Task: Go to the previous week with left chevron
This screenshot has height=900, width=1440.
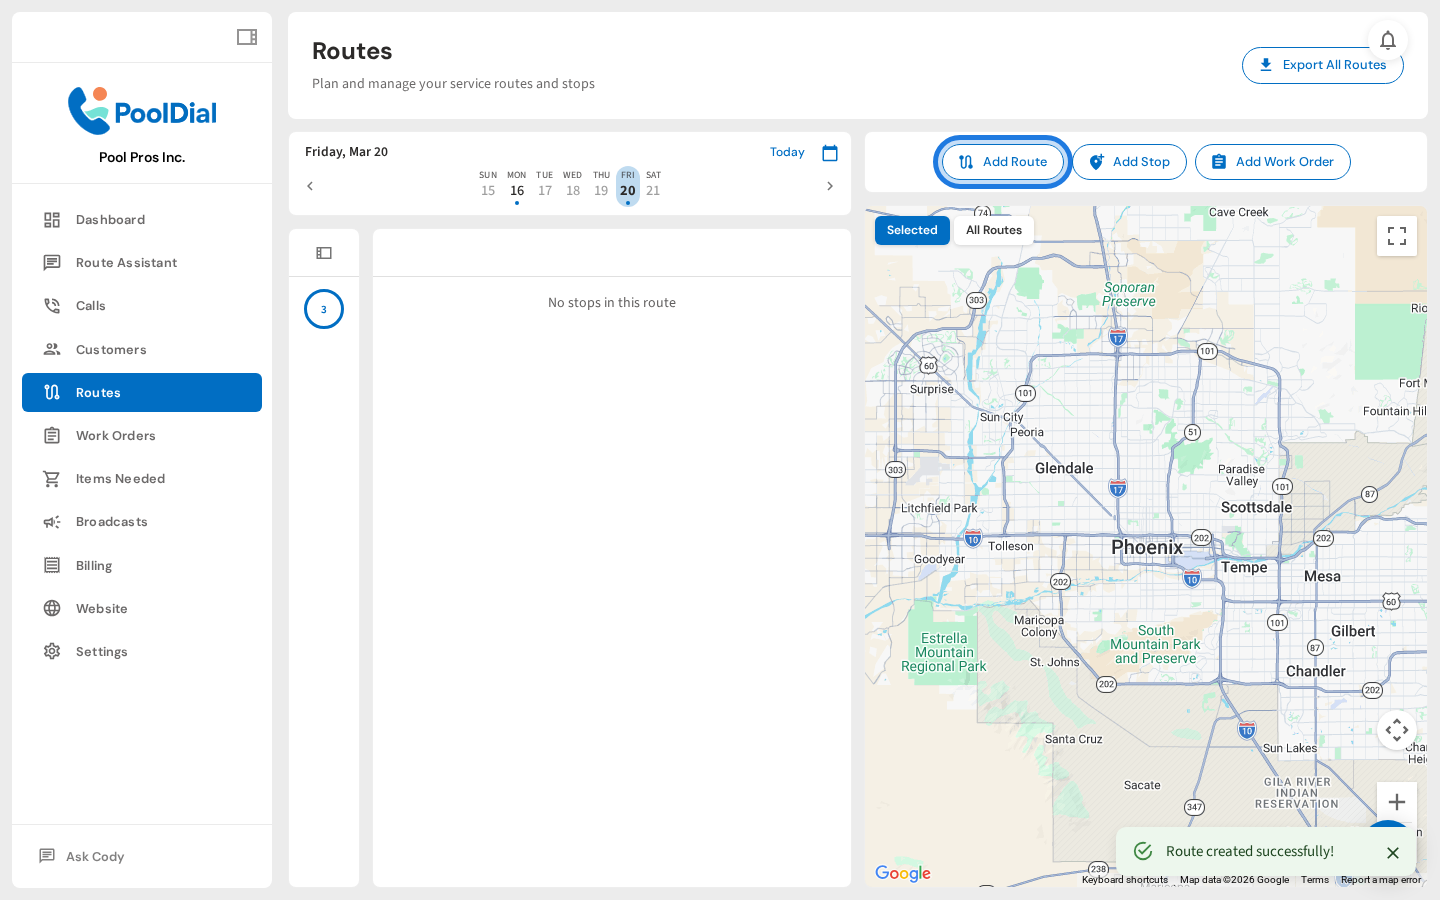Action: click(310, 186)
